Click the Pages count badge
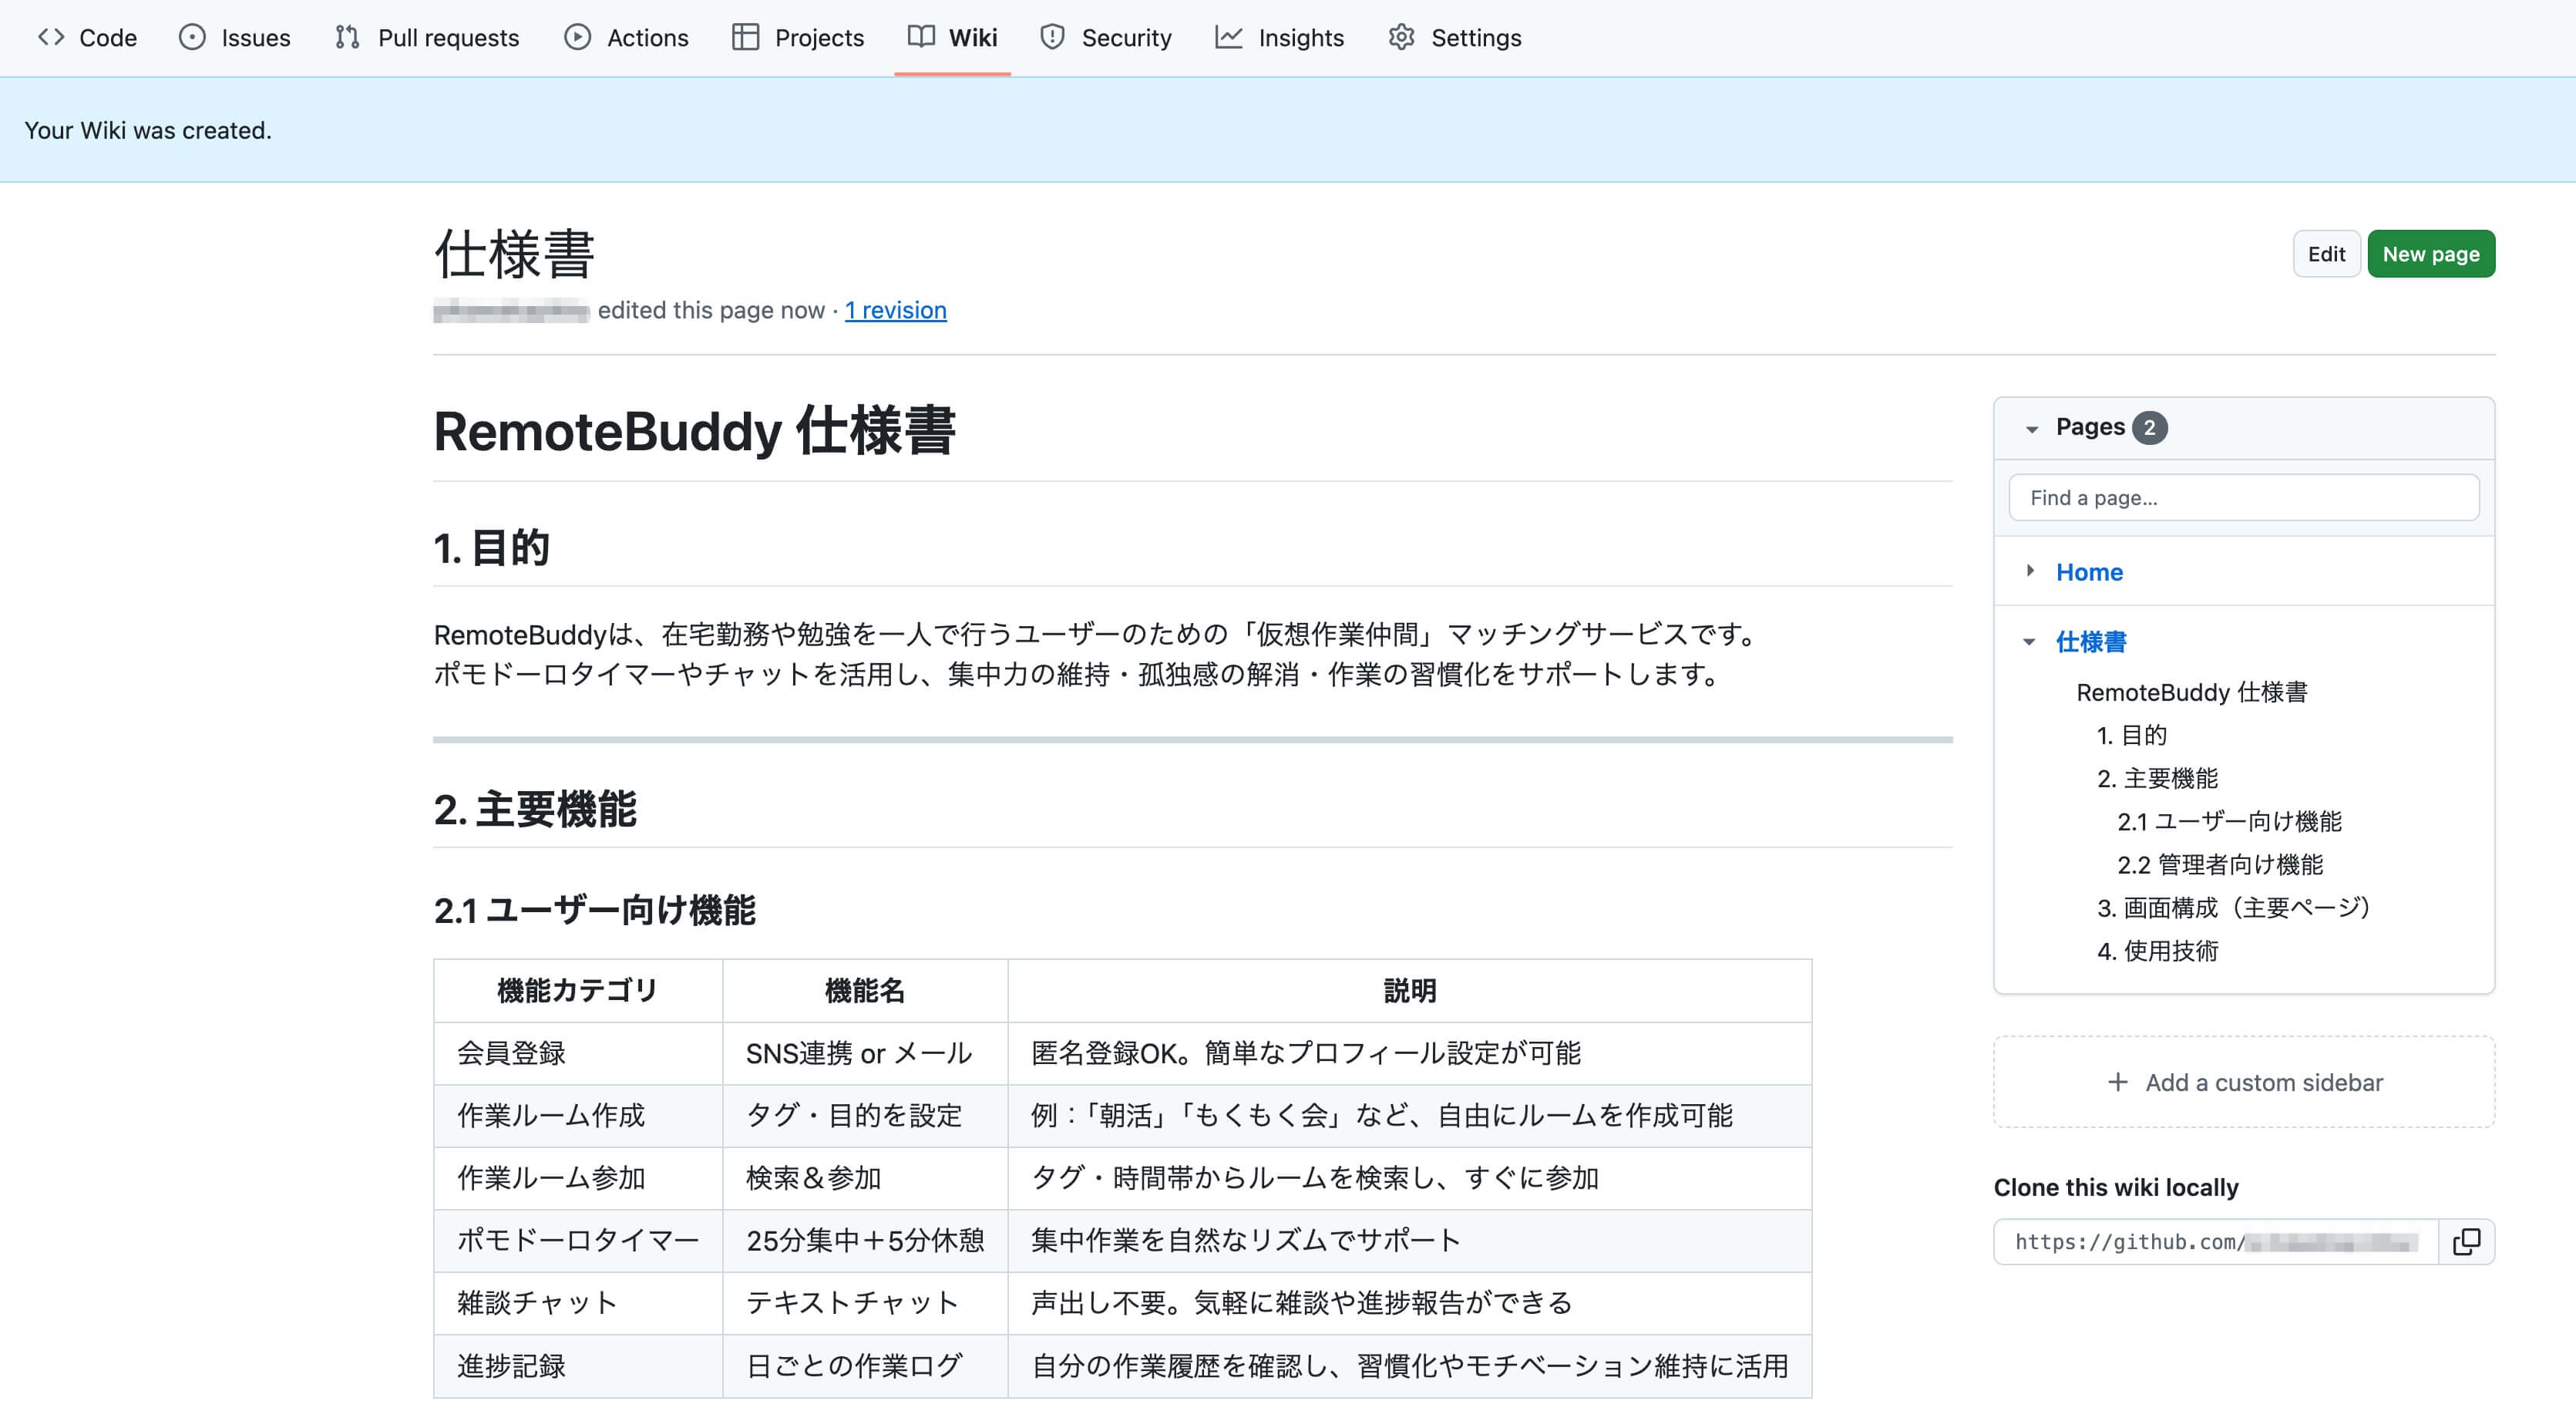Viewport: 2576px width, 1428px height. pyautogui.click(x=2149, y=428)
